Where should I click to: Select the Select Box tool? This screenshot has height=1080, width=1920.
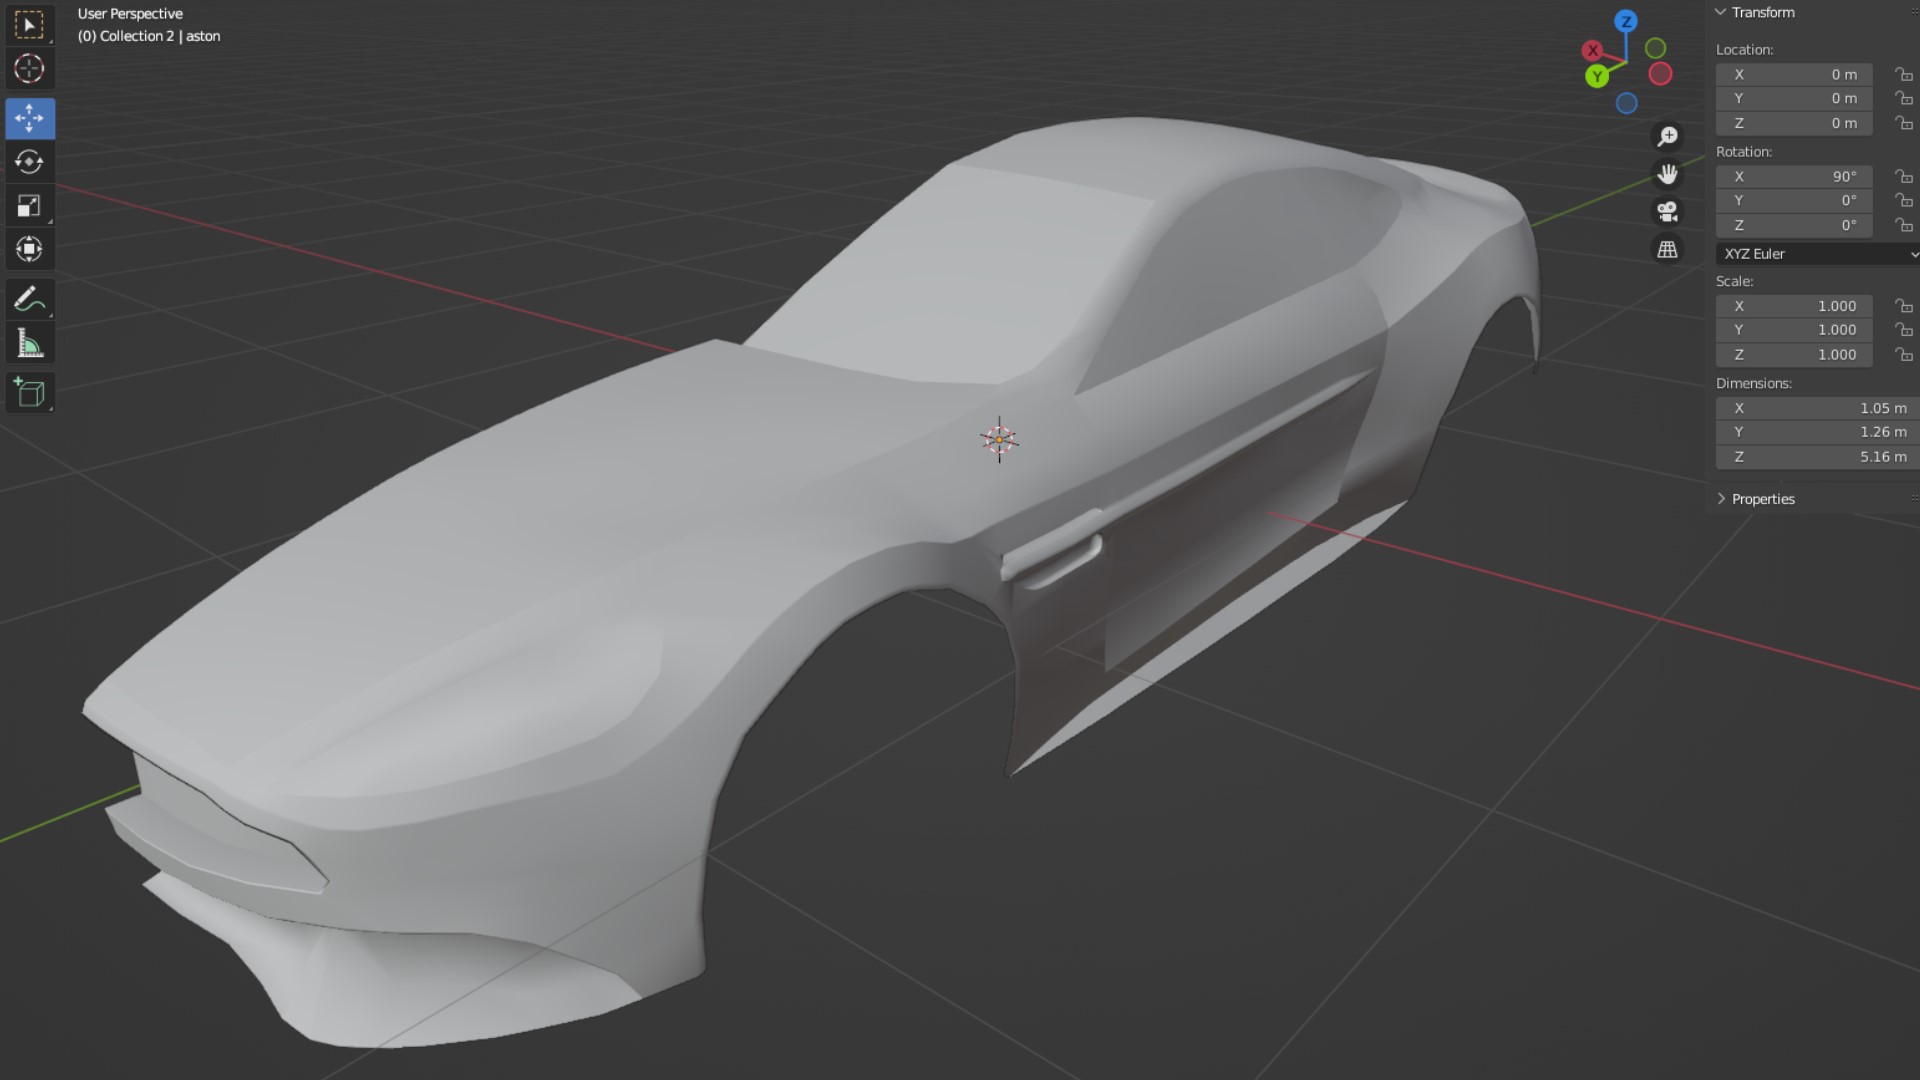tap(29, 25)
